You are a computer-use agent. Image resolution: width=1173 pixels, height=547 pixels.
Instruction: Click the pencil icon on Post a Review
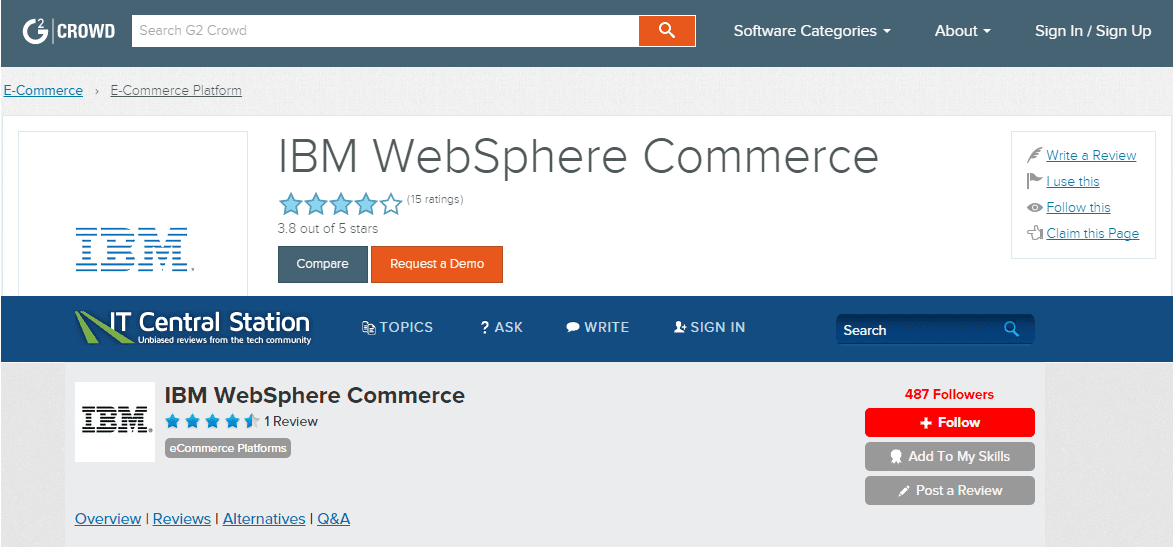[904, 491]
